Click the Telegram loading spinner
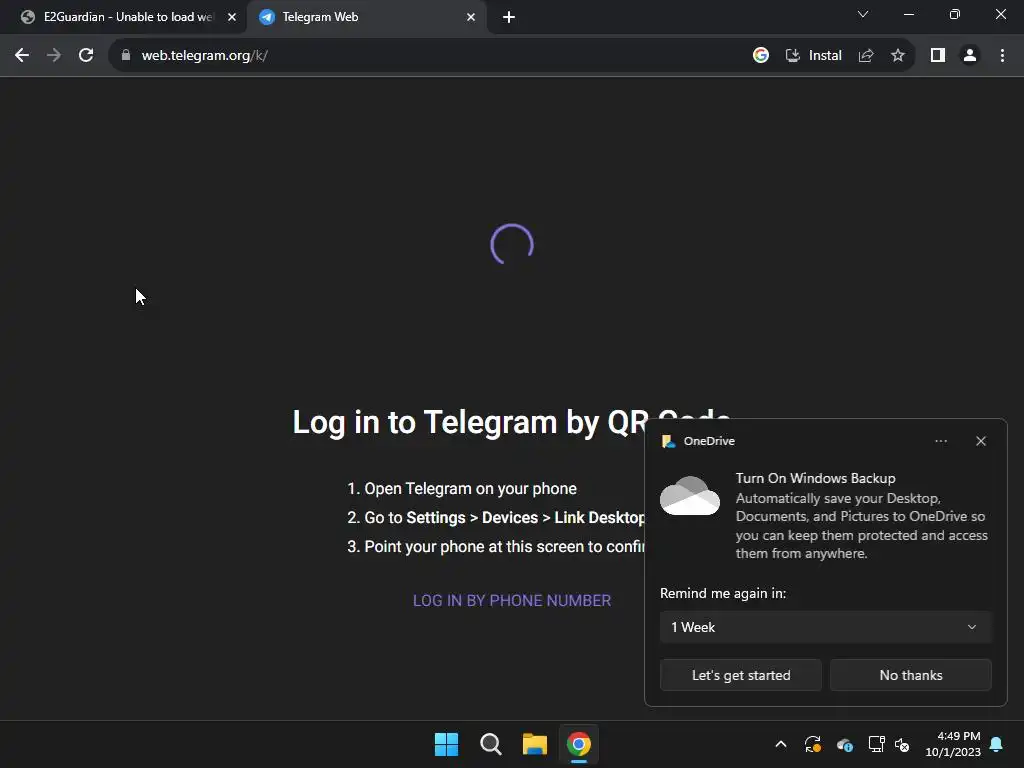The image size is (1024, 768). [x=512, y=245]
